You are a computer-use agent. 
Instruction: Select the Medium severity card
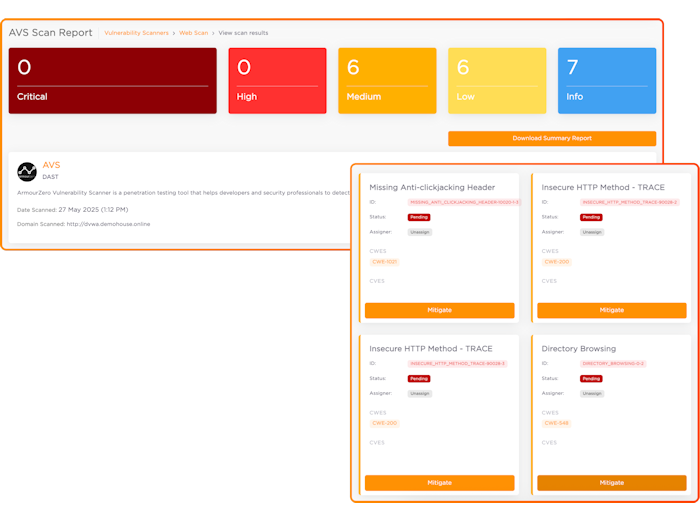click(387, 81)
